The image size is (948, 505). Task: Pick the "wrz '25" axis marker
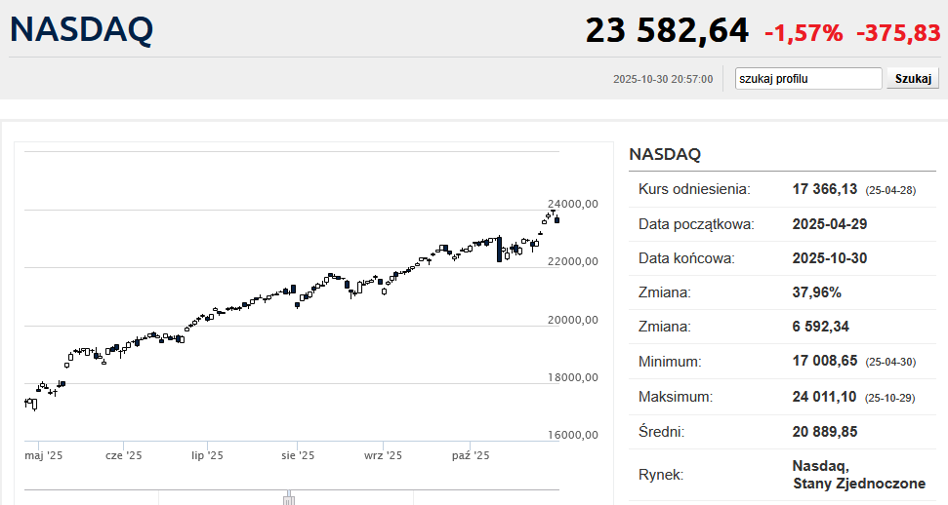[x=383, y=455]
